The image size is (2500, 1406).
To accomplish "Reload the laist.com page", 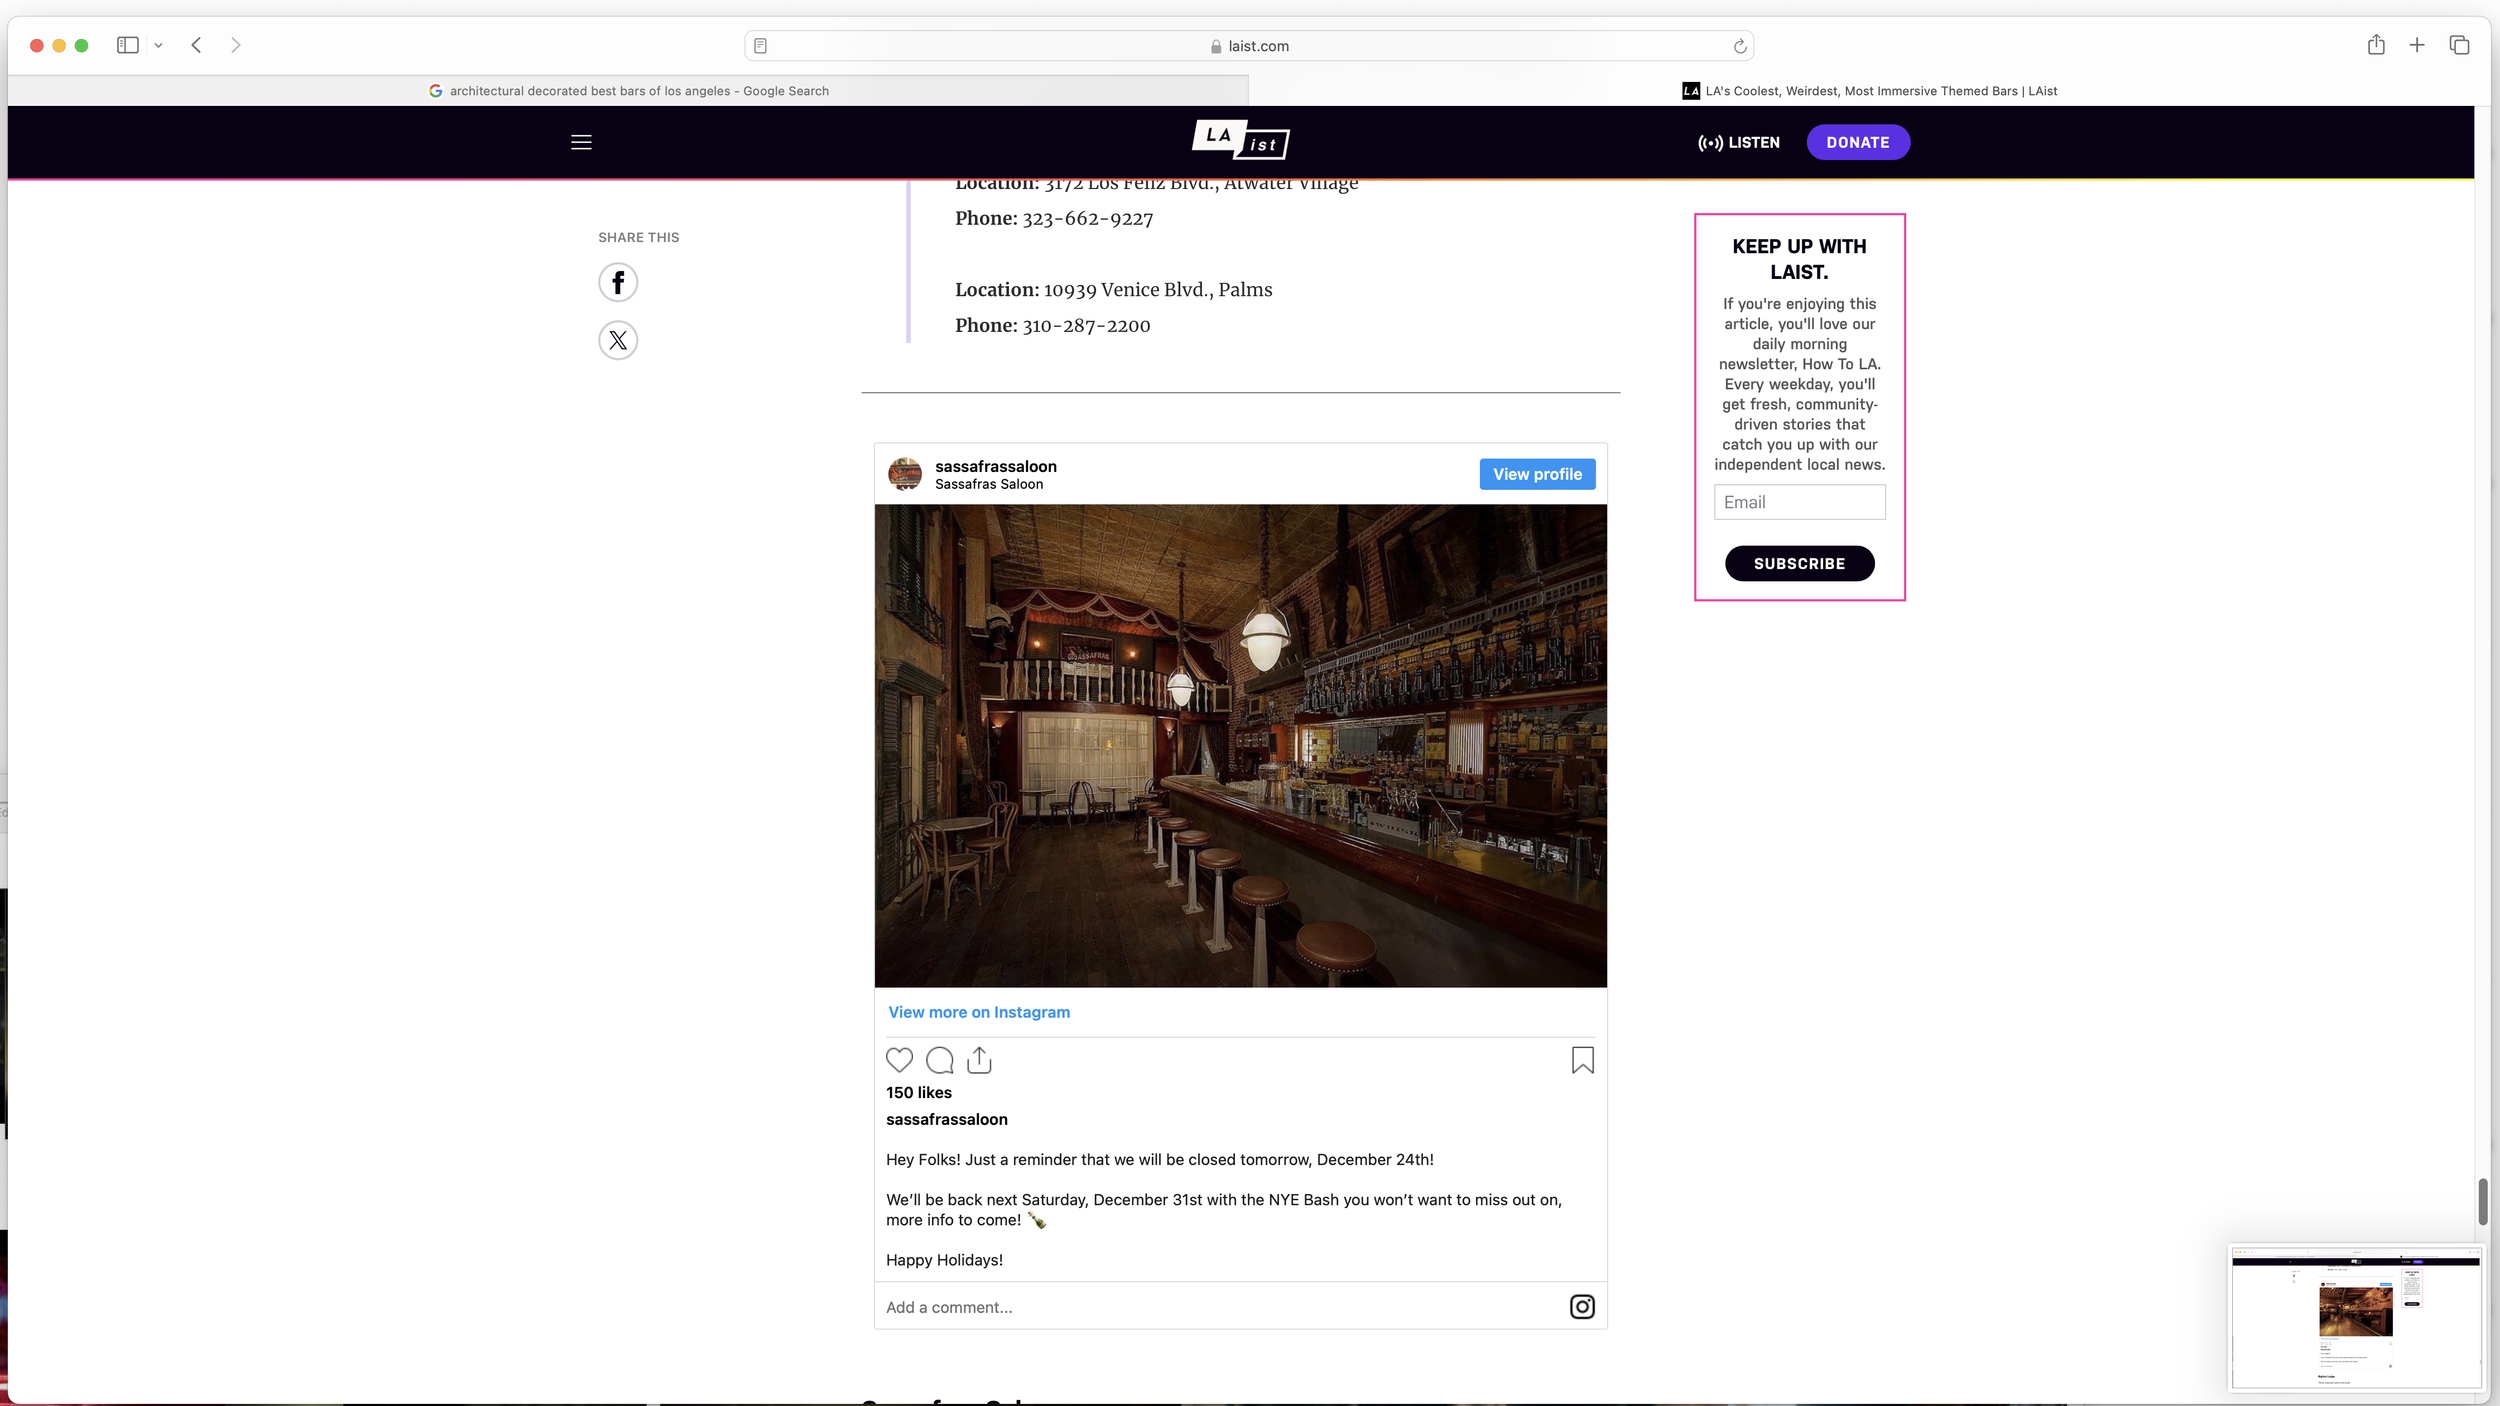I will (1739, 46).
